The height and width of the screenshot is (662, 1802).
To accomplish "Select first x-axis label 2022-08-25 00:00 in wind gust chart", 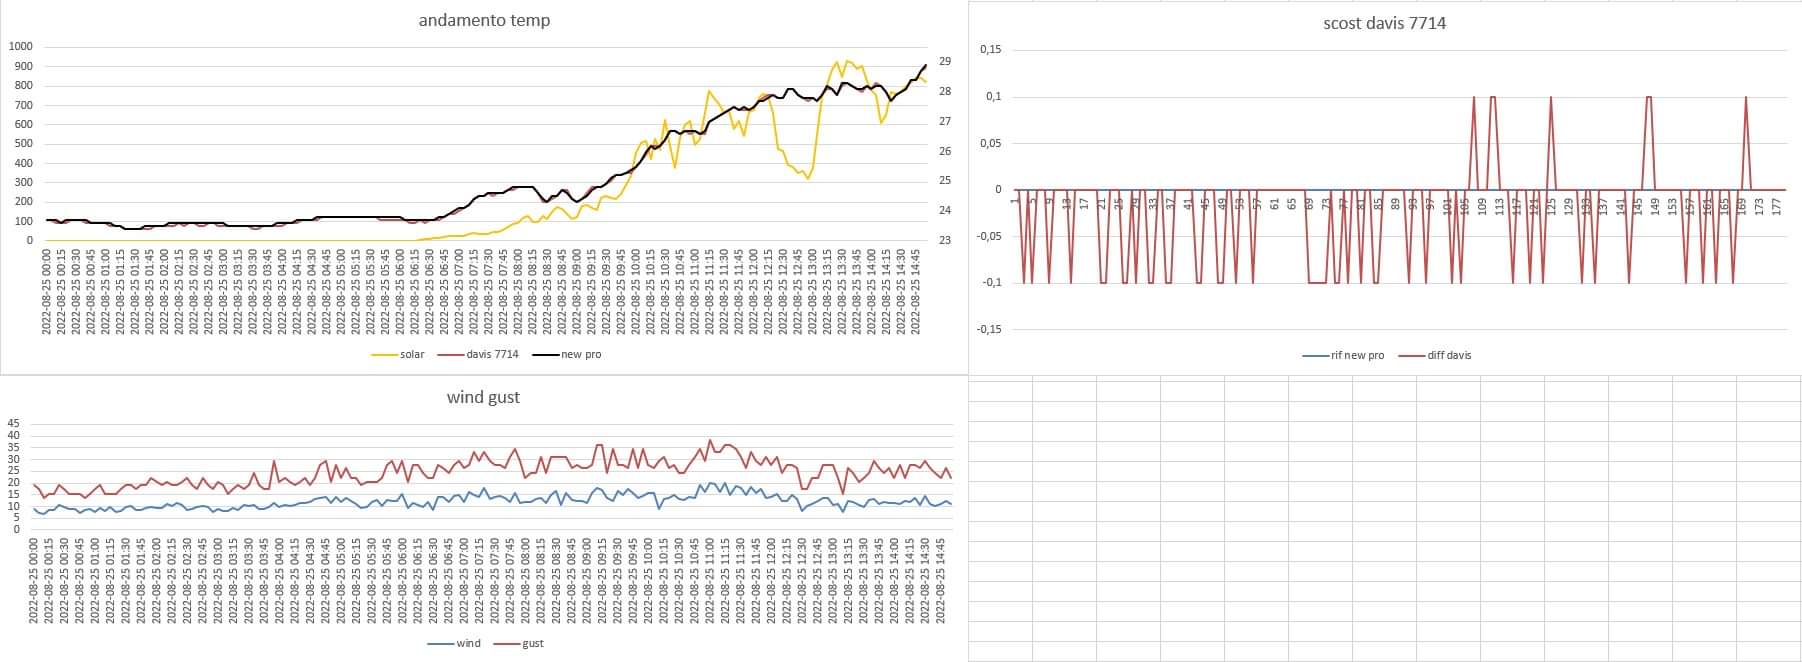I will (x=34, y=581).
